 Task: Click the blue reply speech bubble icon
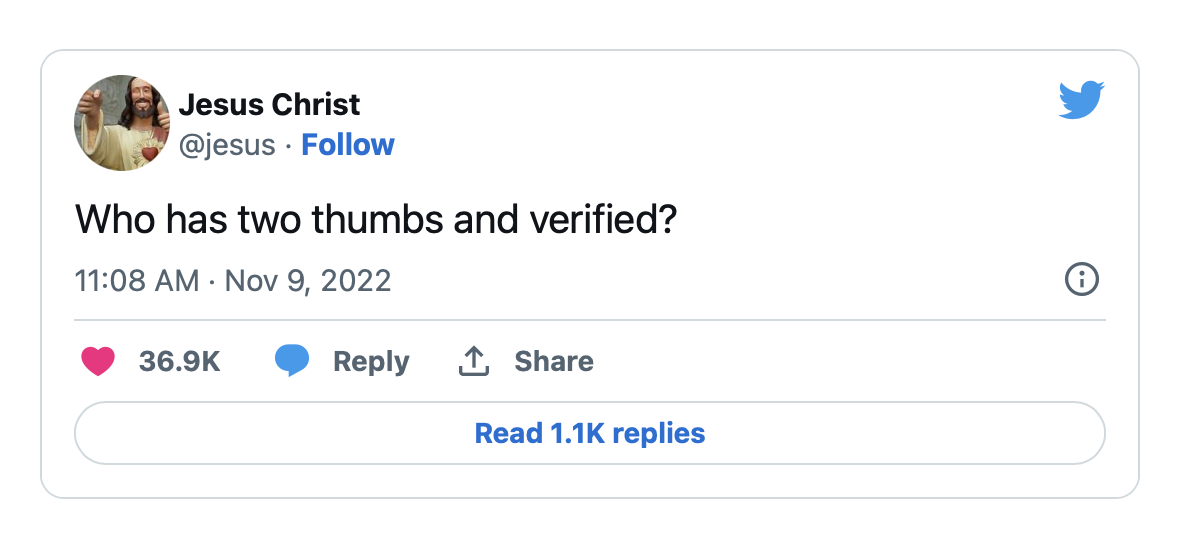point(292,361)
